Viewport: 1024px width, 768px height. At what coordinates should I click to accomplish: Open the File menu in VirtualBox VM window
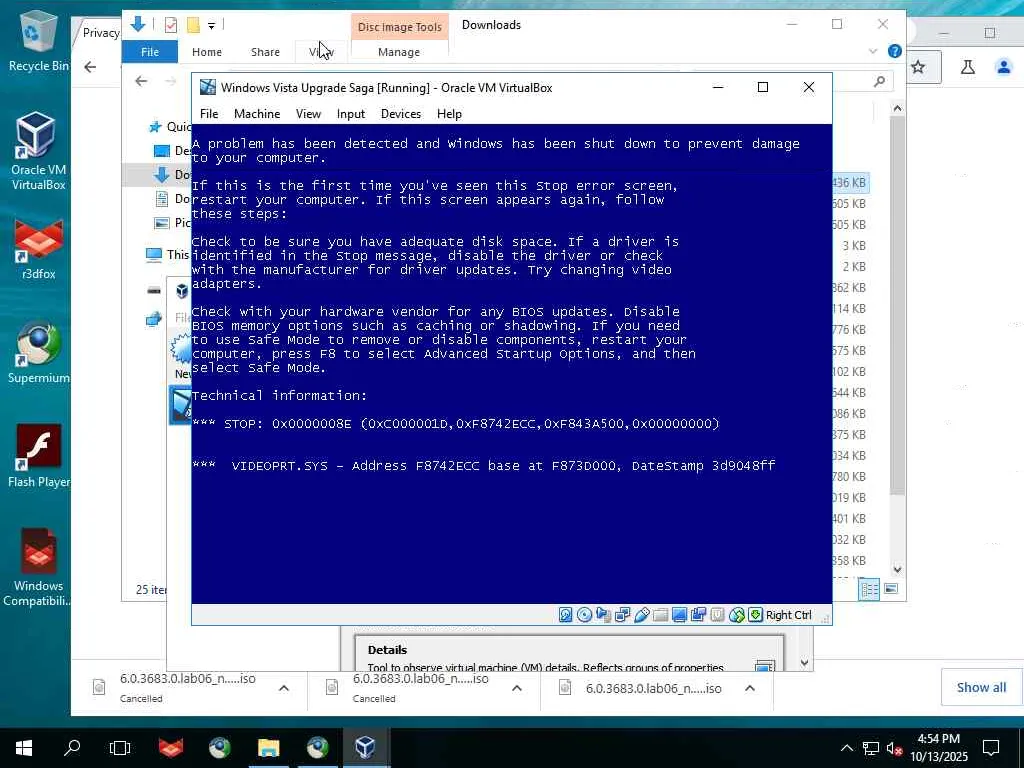[x=209, y=114]
